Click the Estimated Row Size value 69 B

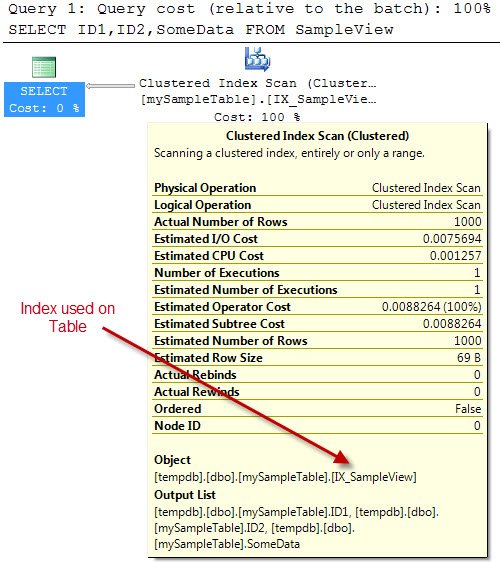click(x=469, y=358)
